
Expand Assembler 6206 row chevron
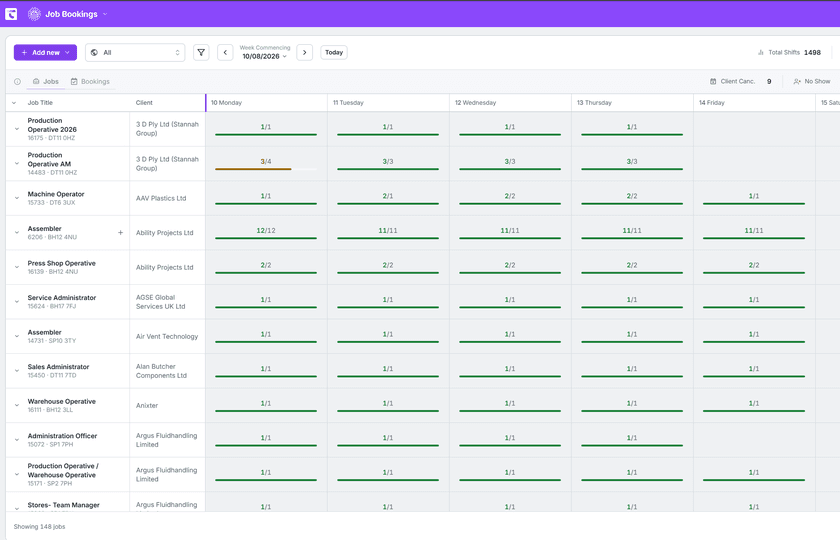point(17,232)
